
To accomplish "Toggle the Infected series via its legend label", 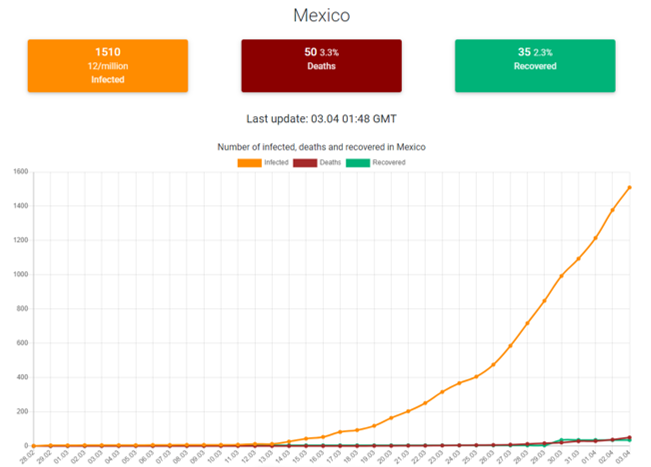I will tap(277, 162).
